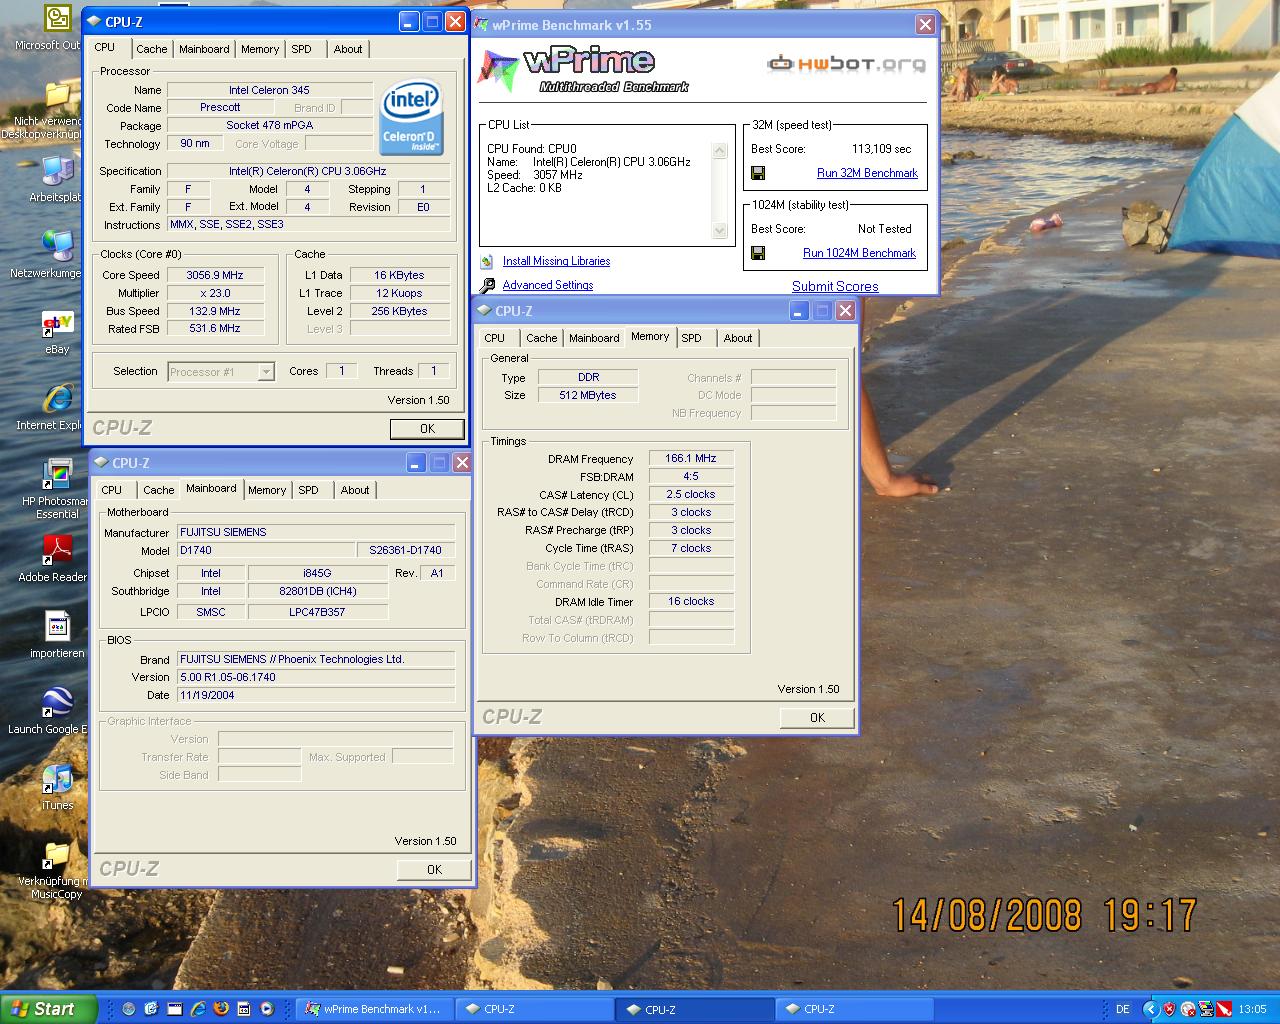
Task: Open Mainboard tab in Memory CPU-Z window
Action: pyautogui.click(x=594, y=338)
